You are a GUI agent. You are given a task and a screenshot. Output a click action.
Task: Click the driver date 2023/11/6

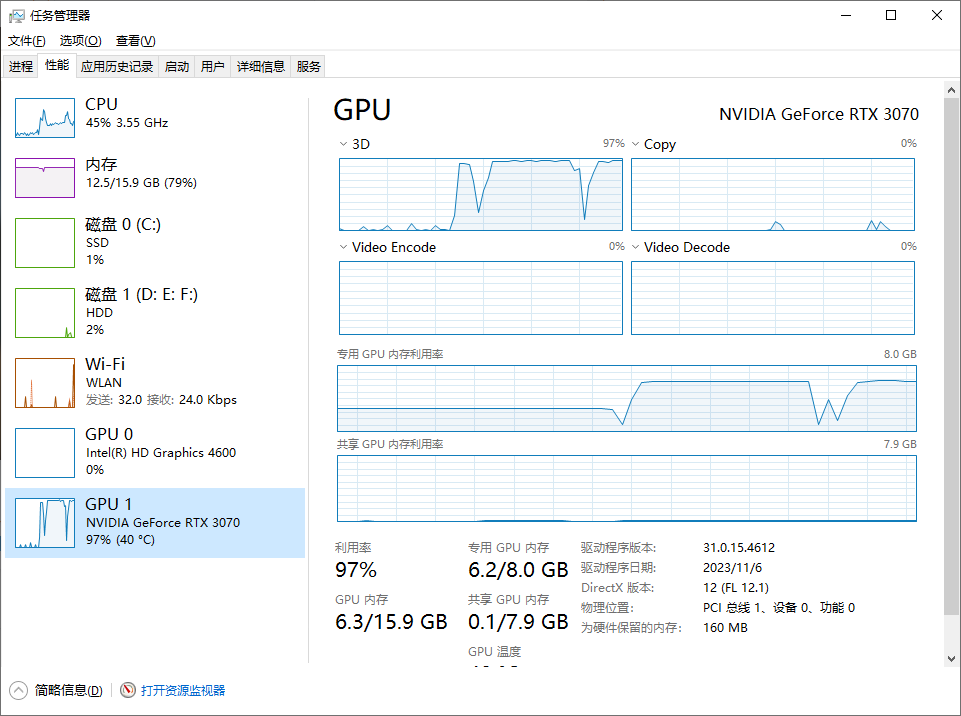(732, 568)
